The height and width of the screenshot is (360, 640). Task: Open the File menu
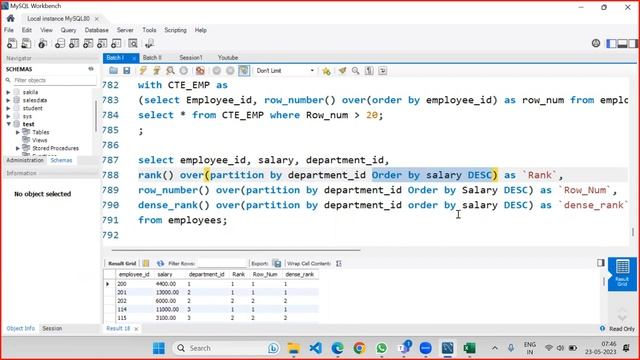pos(9,30)
